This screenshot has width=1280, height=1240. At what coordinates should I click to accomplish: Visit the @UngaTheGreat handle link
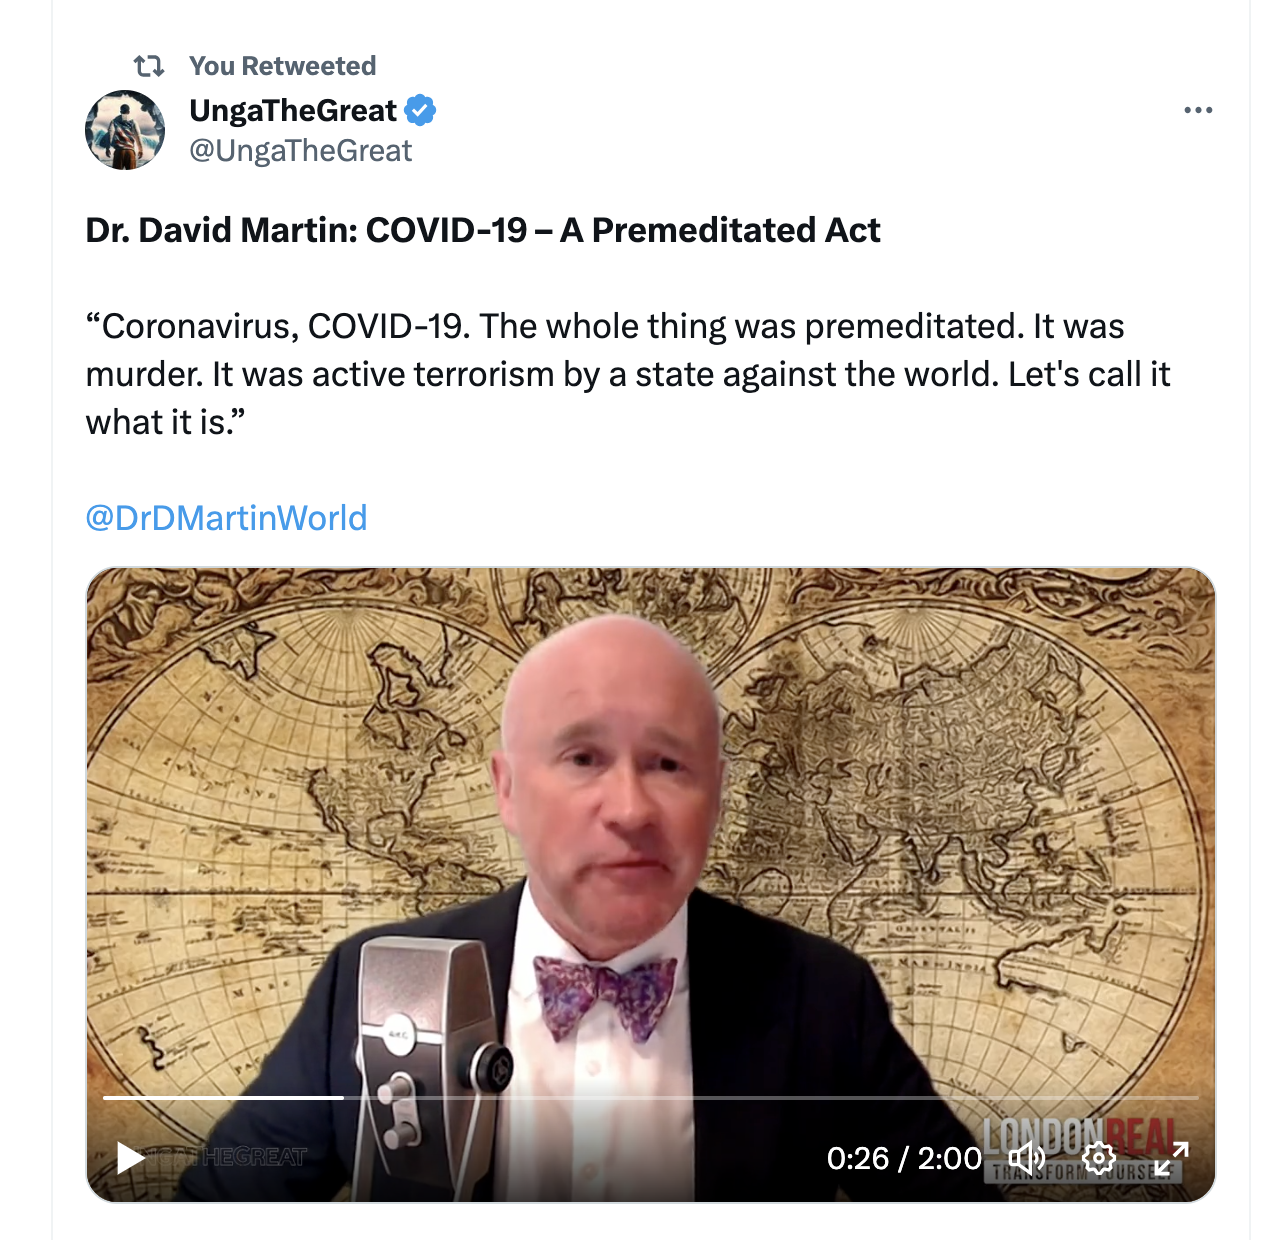pyautogui.click(x=301, y=151)
